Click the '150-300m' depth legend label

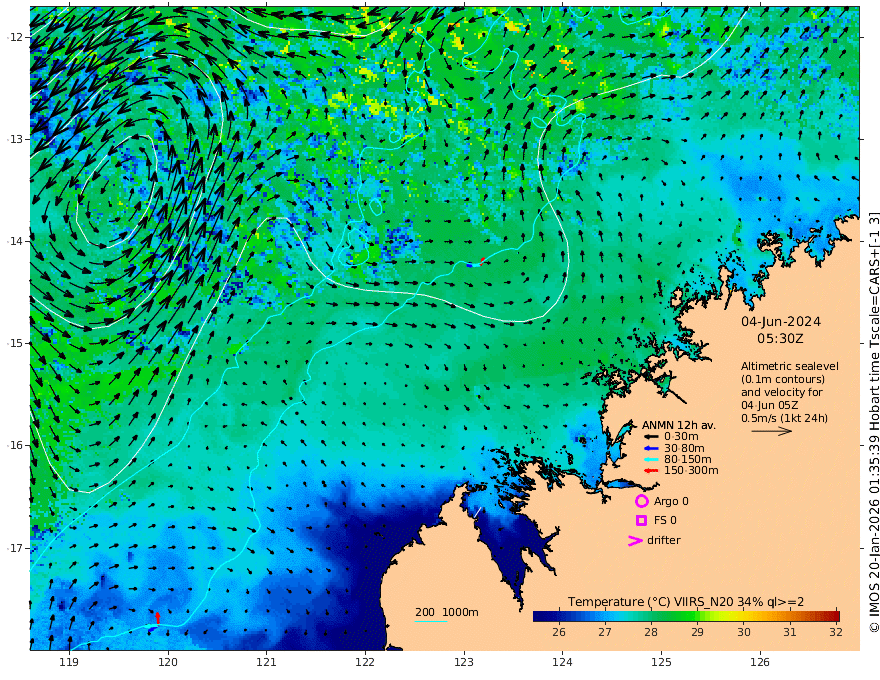[691, 471]
